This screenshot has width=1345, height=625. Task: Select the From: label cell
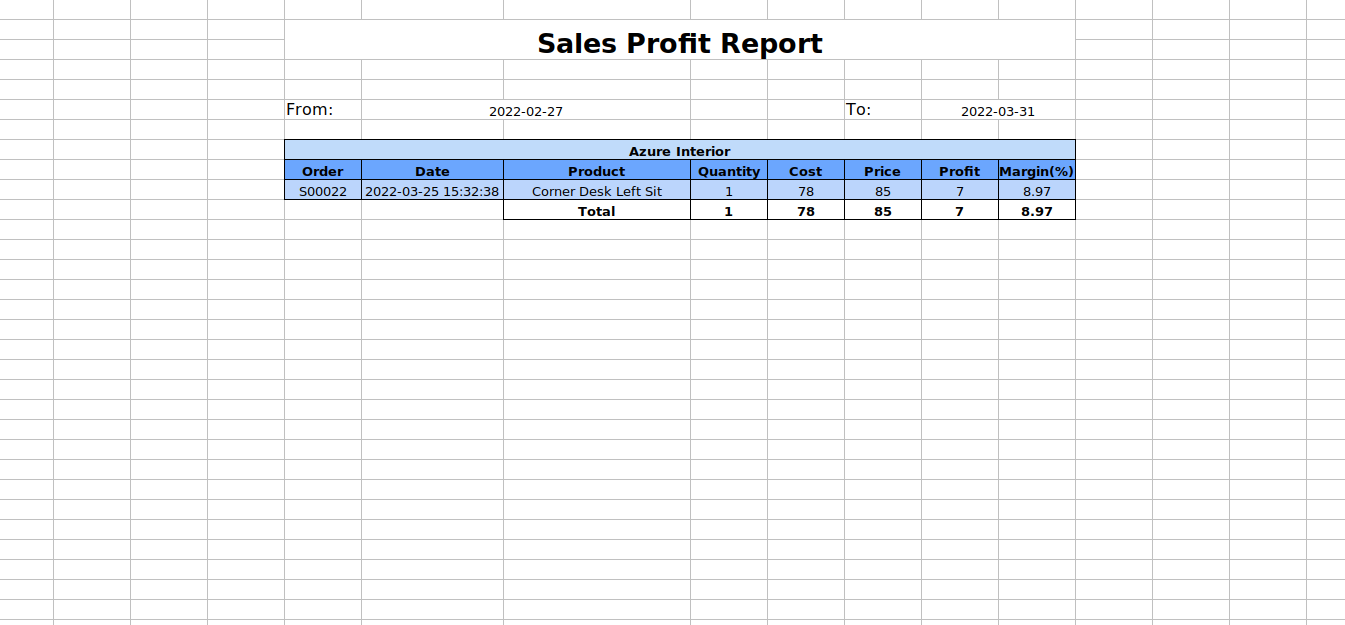tap(310, 110)
